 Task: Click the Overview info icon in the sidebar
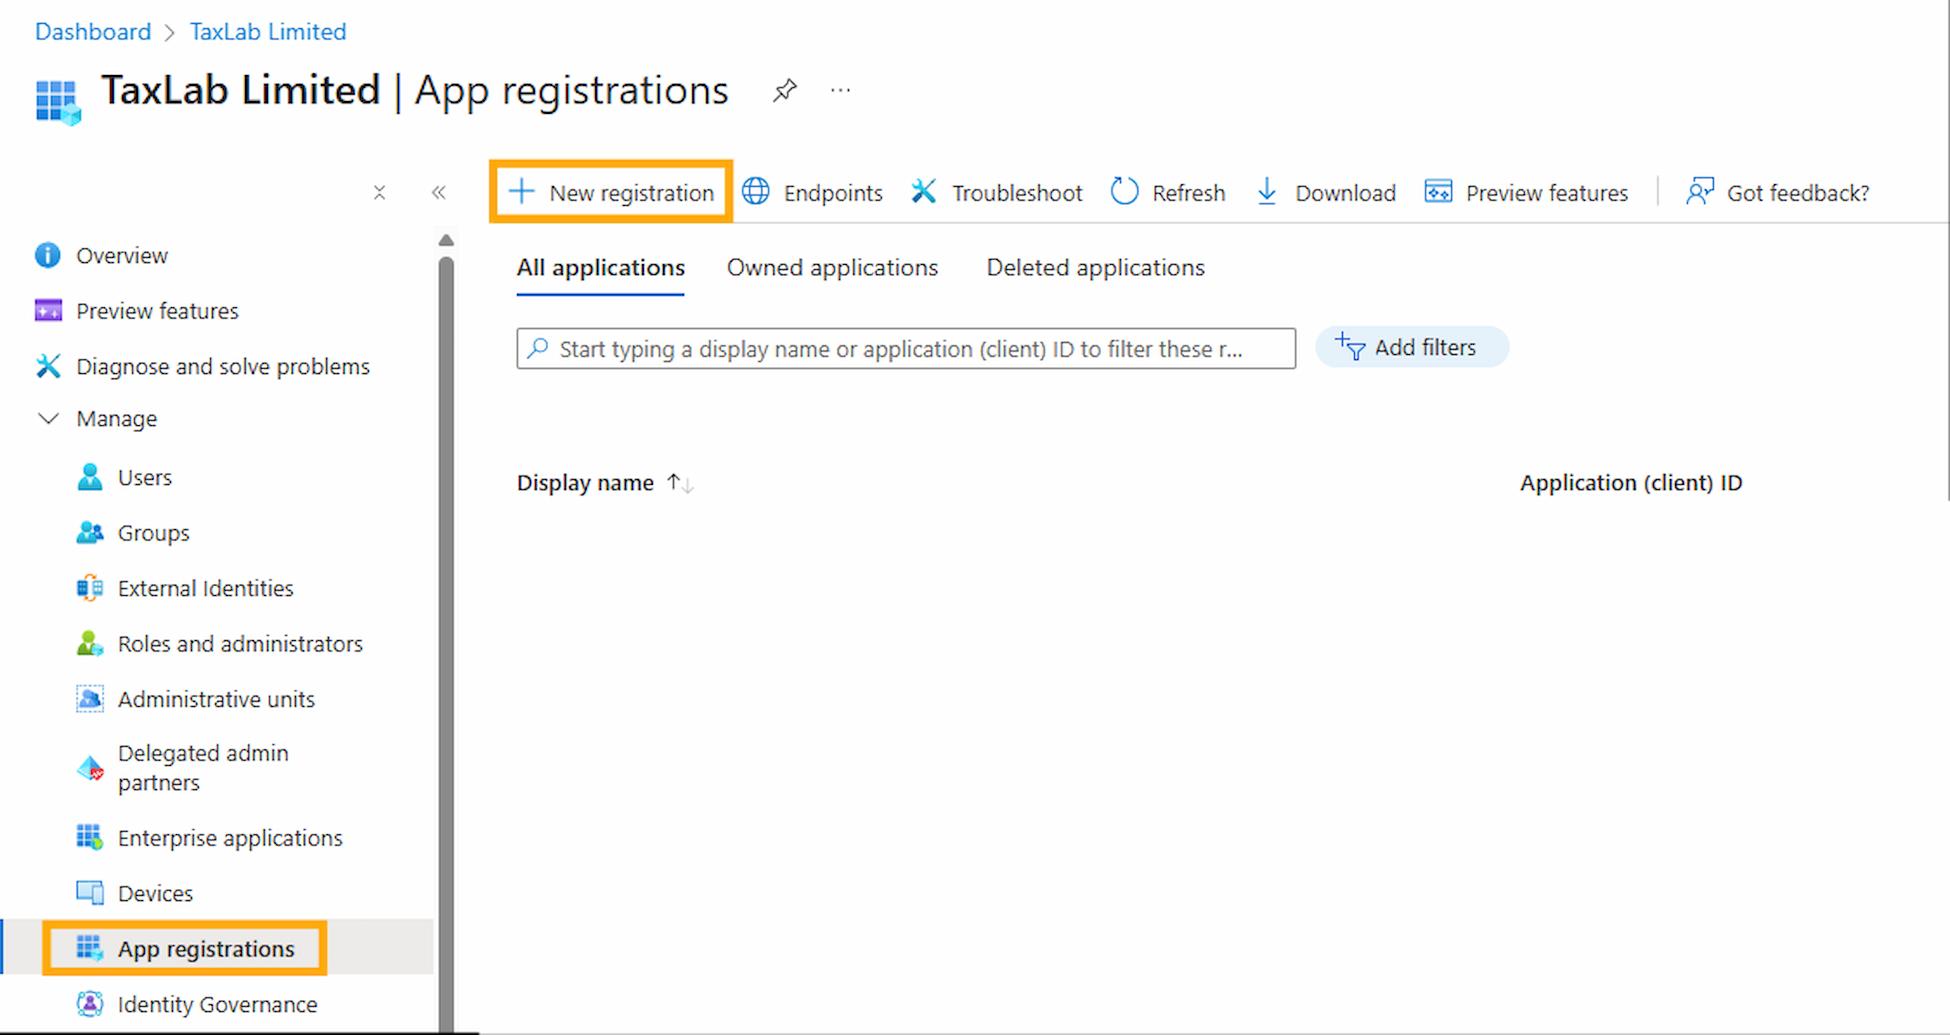[x=47, y=255]
